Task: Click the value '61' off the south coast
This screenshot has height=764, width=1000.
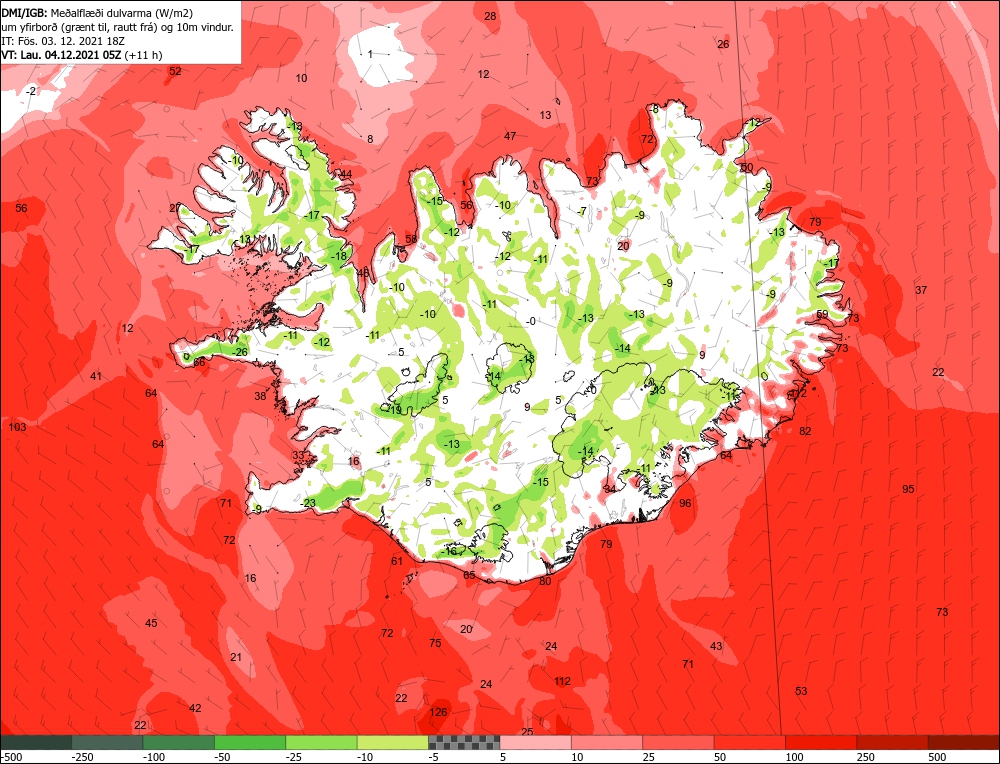Action: pyautogui.click(x=397, y=561)
